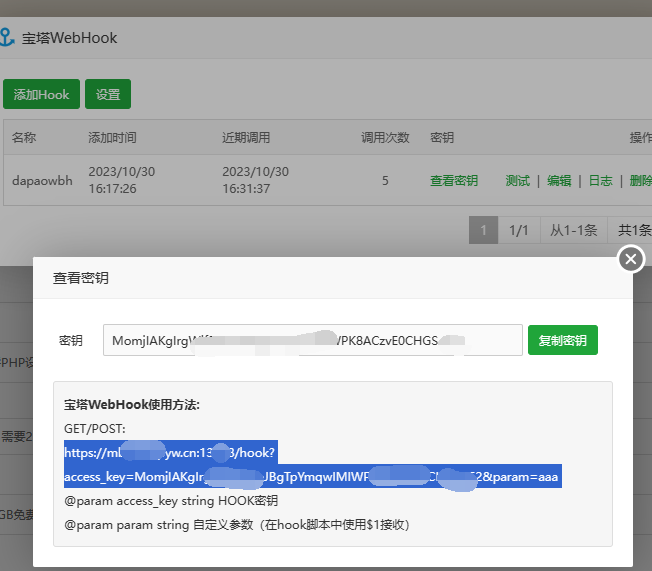Select page 1 in pagination
Screen dimensions: 652x571
click(483, 230)
